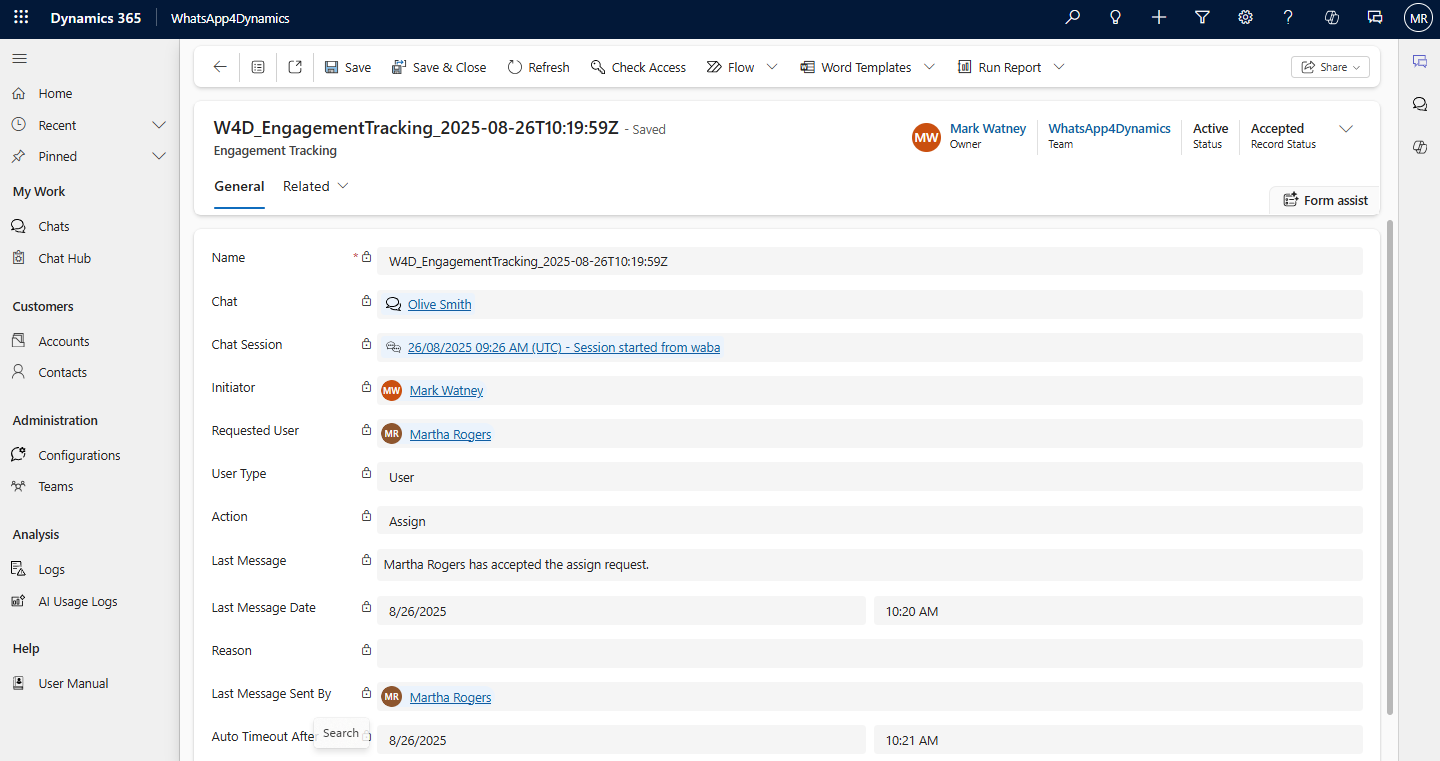
Task: Open the Related tab menu
Action: click(x=315, y=186)
